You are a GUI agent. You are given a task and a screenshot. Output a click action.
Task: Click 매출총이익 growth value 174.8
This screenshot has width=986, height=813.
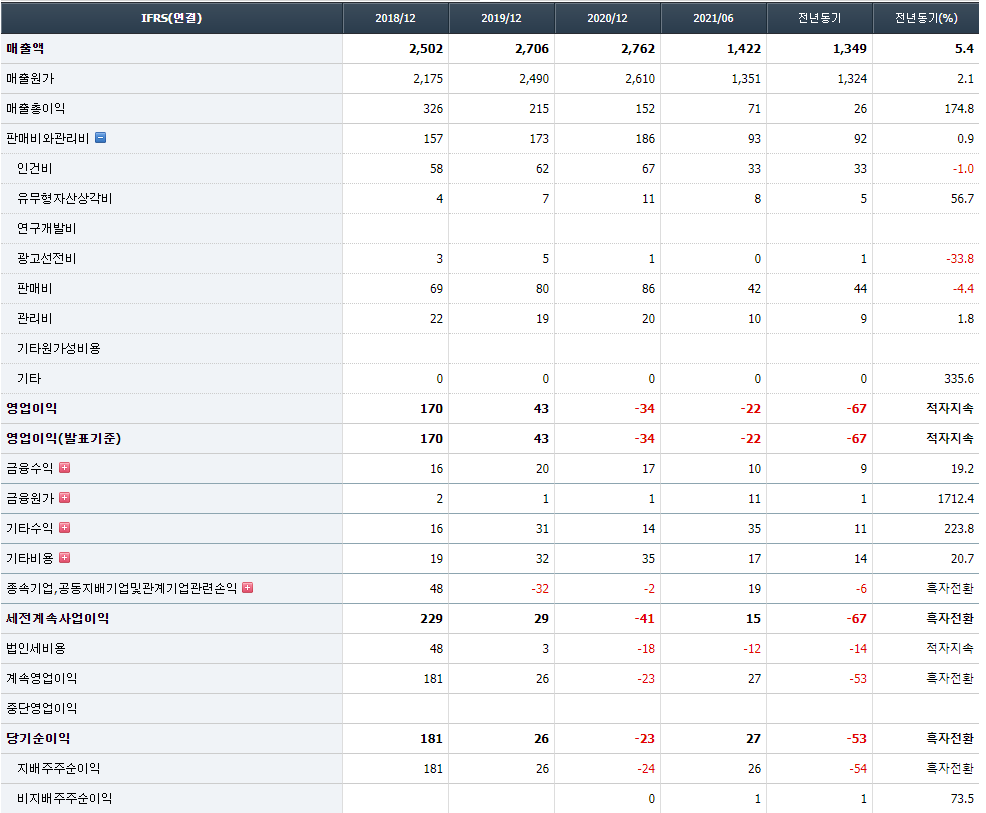pyautogui.click(x=959, y=109)
